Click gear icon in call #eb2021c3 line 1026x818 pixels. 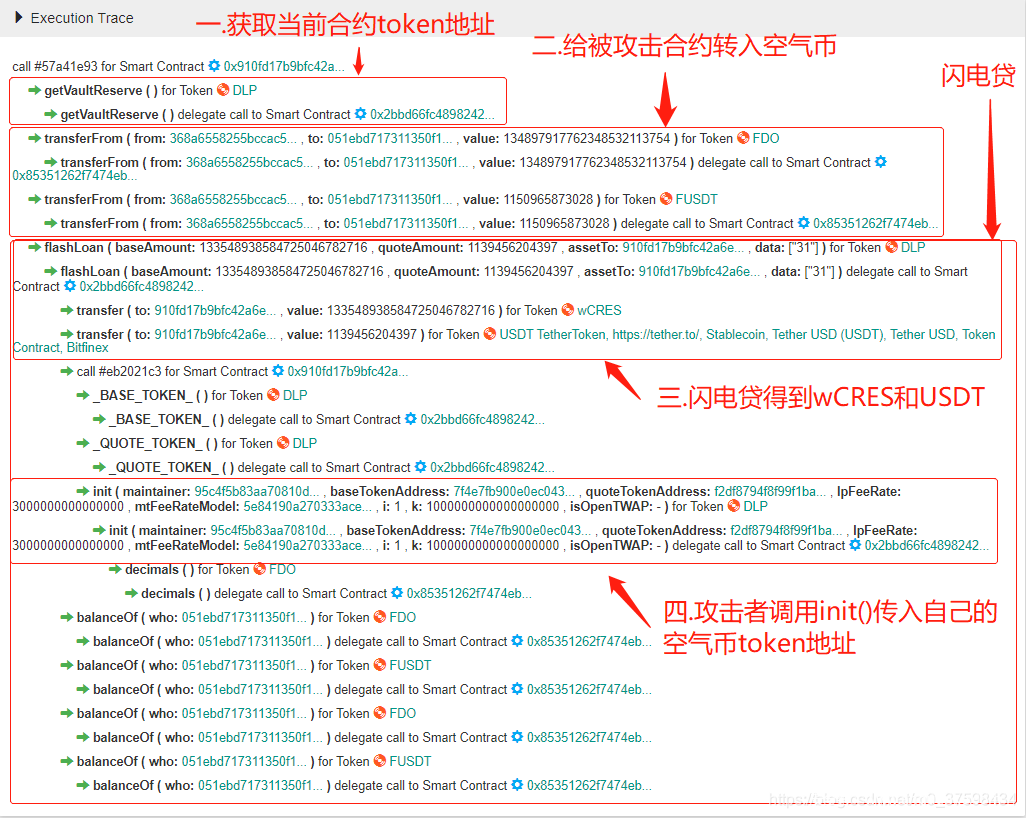pyautogui.click(x=278, y=371)
